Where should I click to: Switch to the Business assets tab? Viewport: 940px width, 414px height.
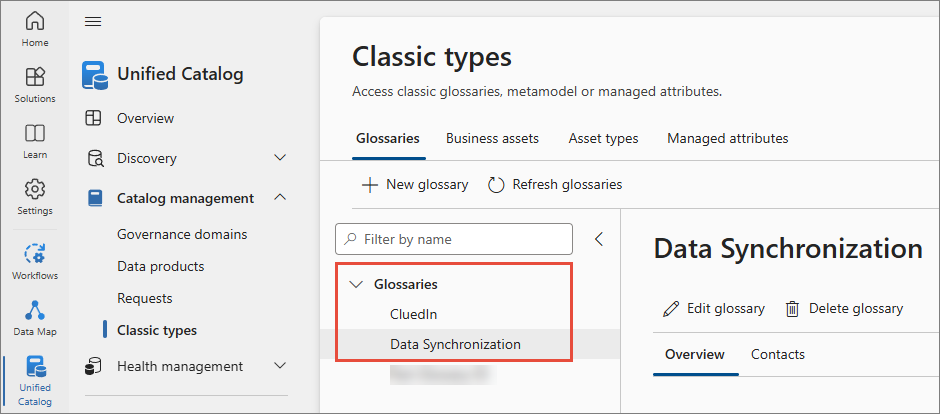[x=492, y=138]
